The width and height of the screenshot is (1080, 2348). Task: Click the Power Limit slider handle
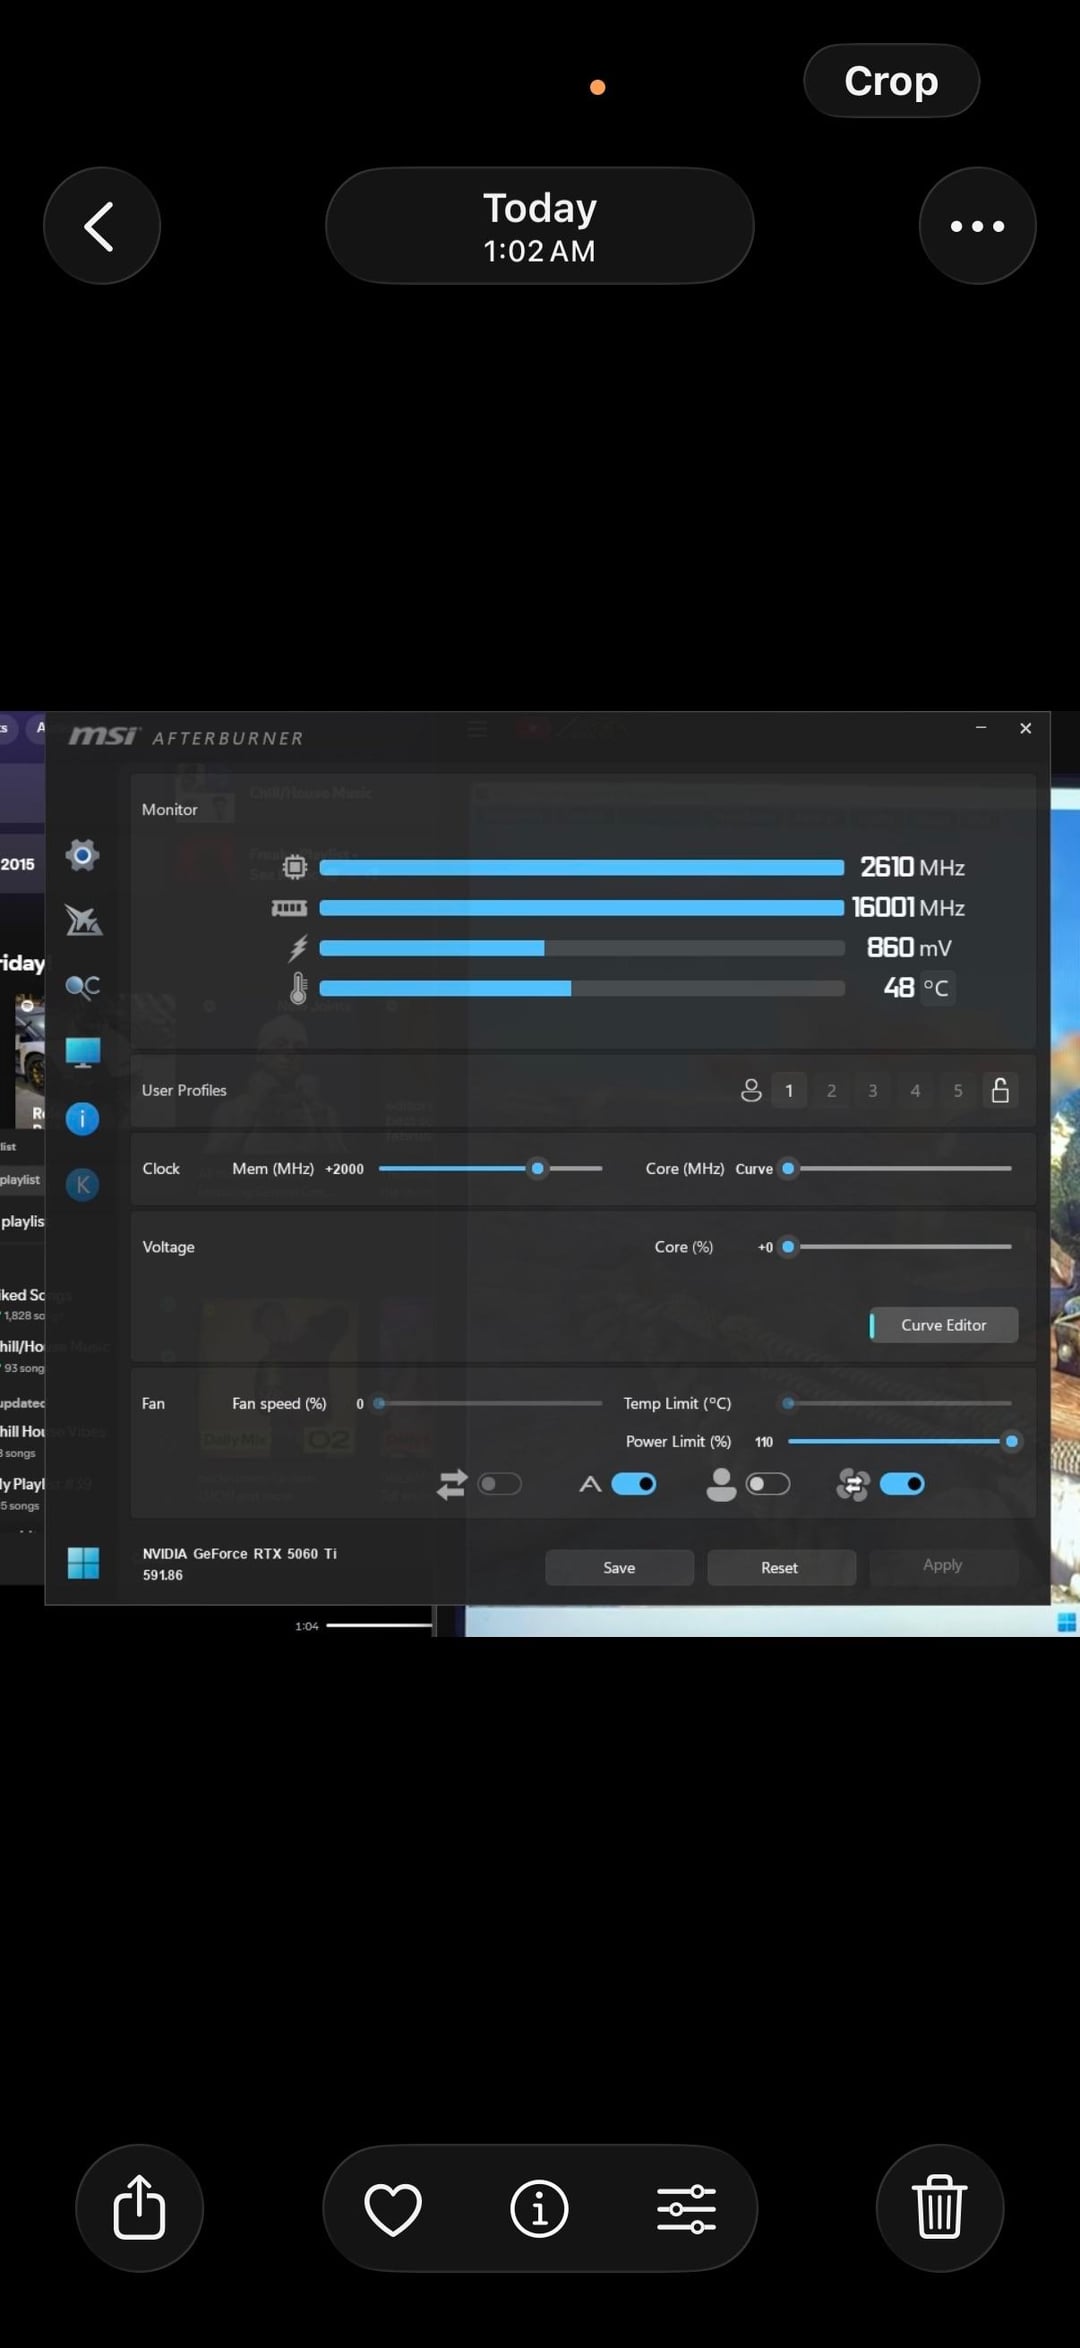pos(1011,1441)
